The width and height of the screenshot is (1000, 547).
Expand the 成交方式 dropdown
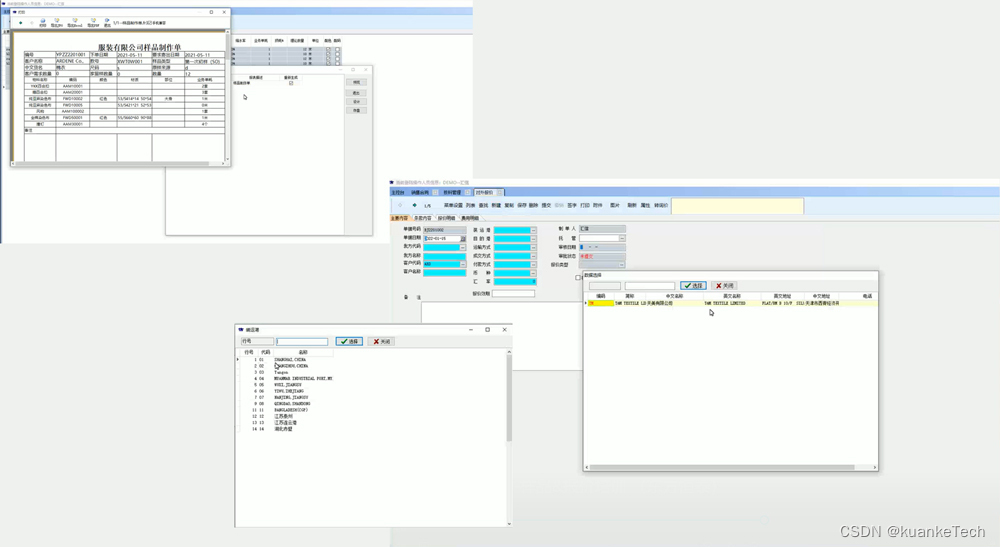[533, 256]
